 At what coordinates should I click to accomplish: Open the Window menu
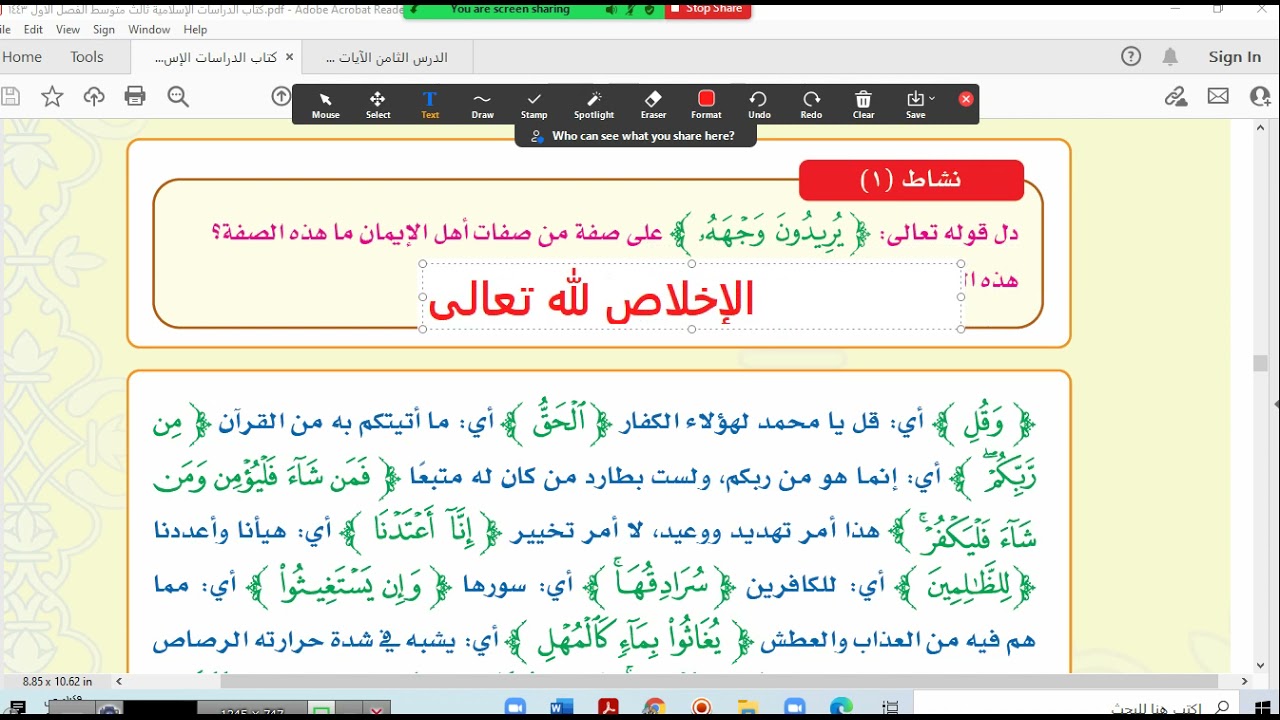coord(149,30)
